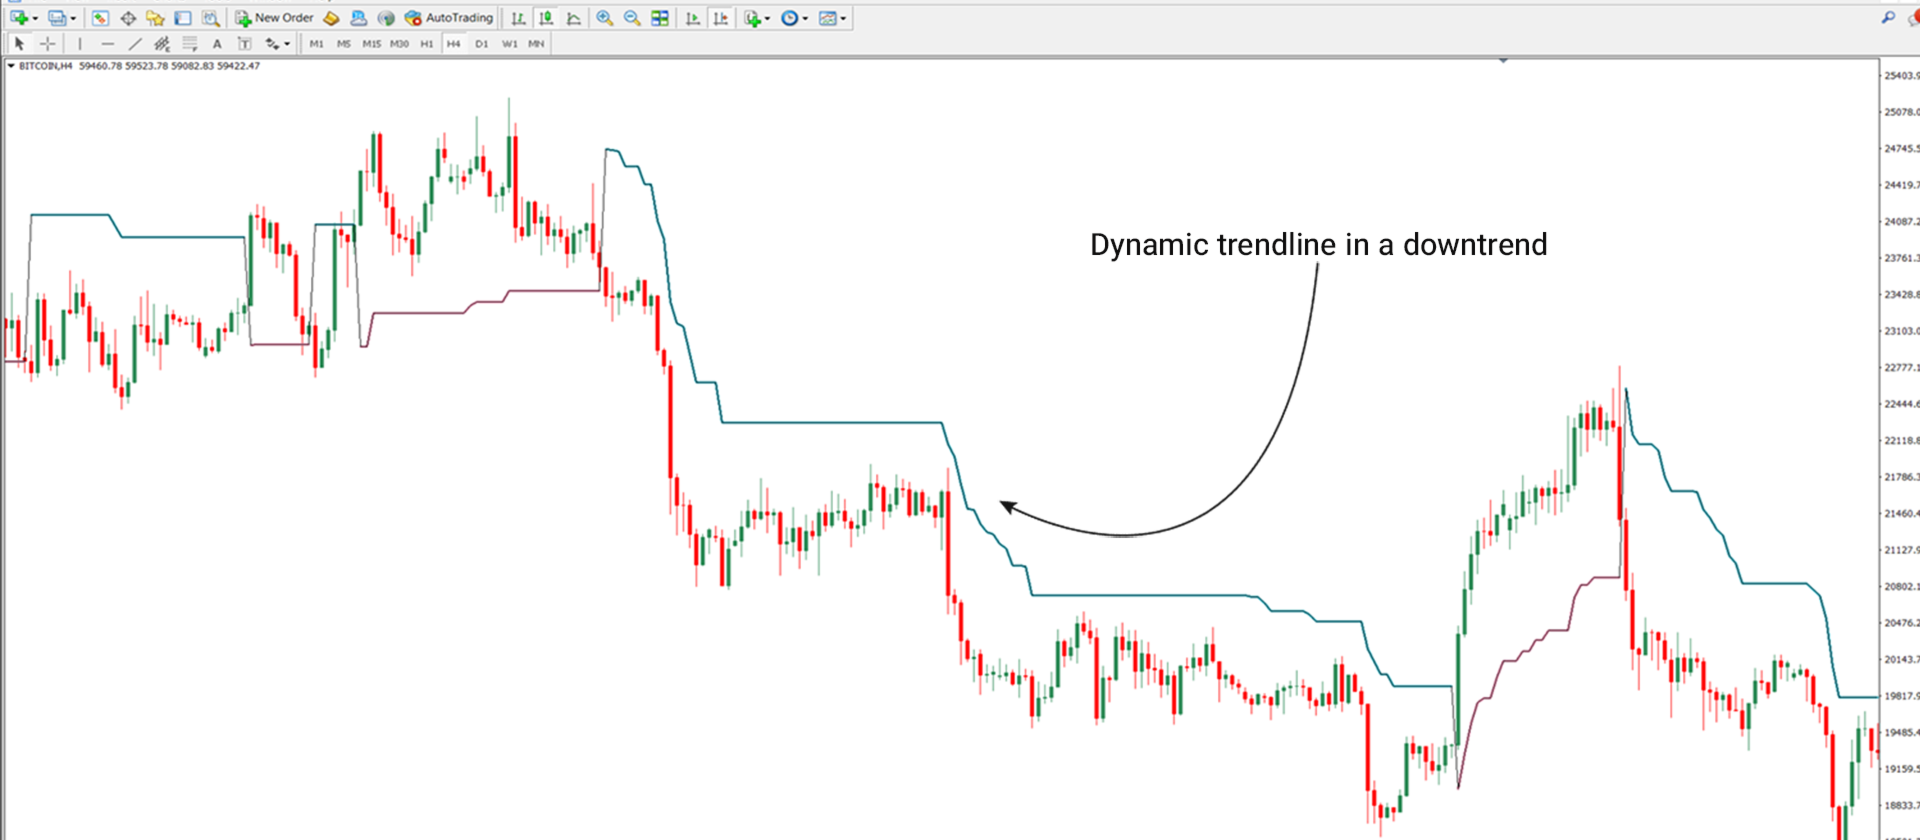Toggle AutoTrading on

tap(449, 18)
